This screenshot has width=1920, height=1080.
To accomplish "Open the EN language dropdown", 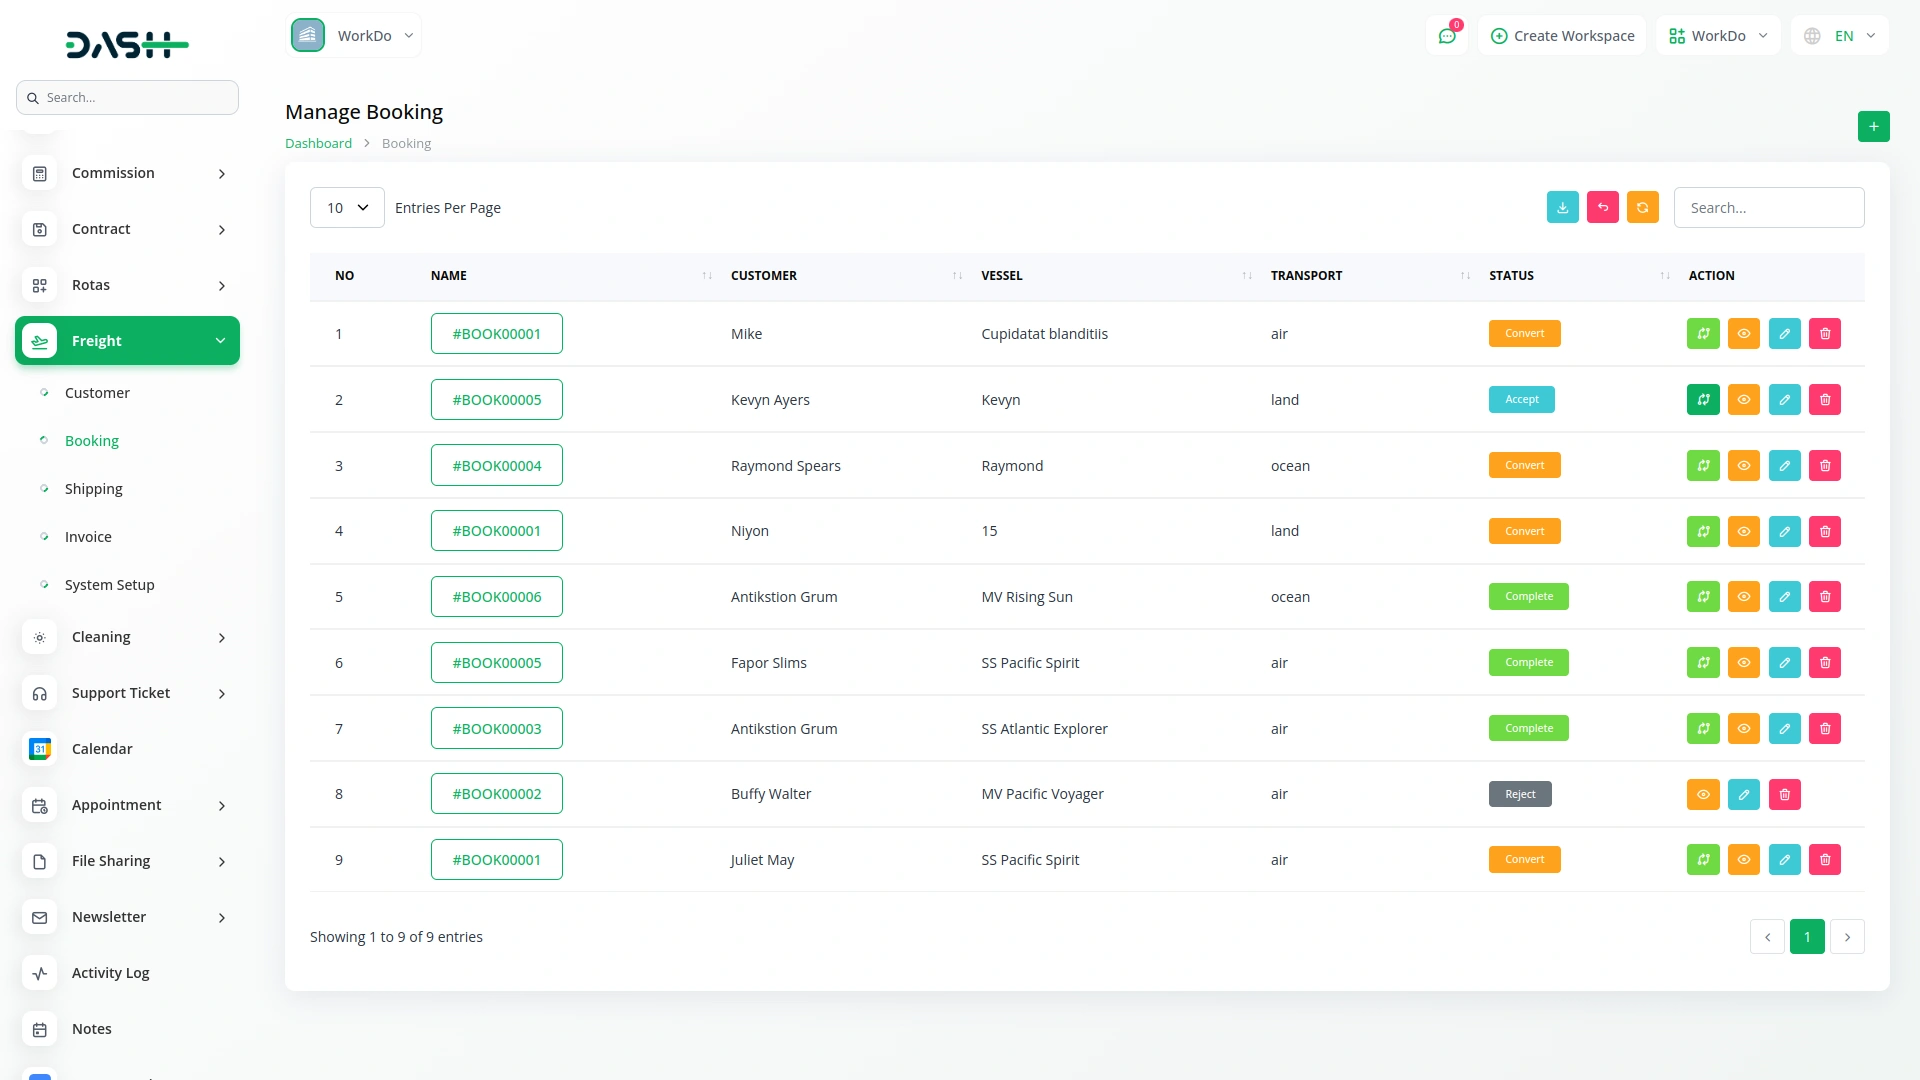I will (1840, 35).
